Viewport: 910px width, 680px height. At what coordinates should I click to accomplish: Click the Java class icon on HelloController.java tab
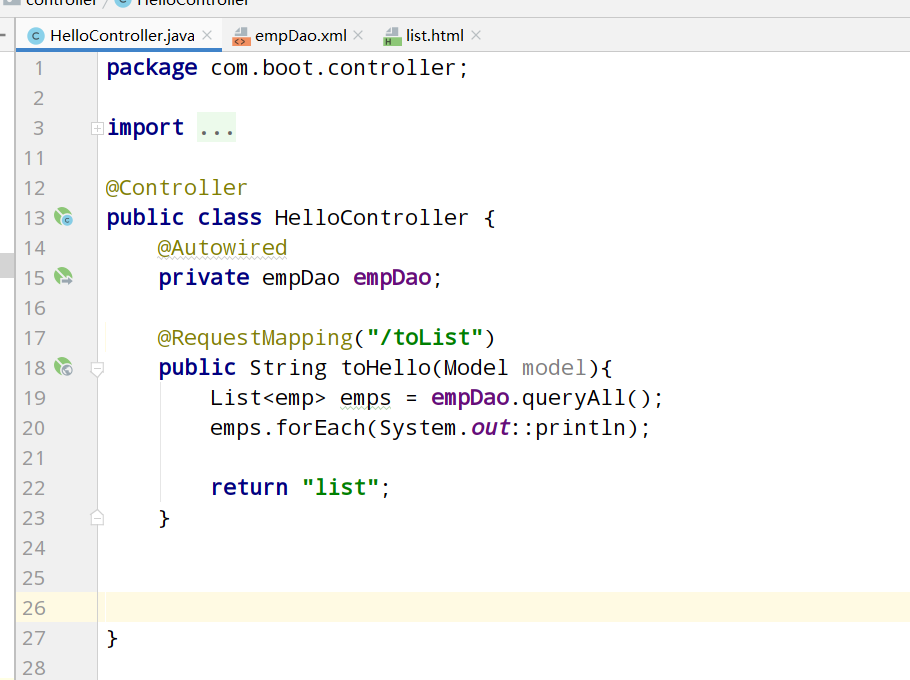(x=36, y=36)
